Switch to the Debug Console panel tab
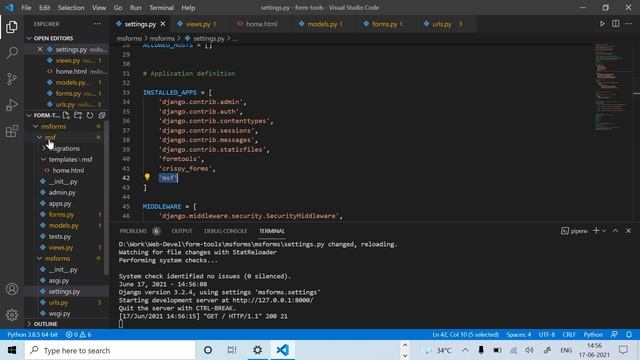This screenshot has height=360, width=640. [225, 231]
